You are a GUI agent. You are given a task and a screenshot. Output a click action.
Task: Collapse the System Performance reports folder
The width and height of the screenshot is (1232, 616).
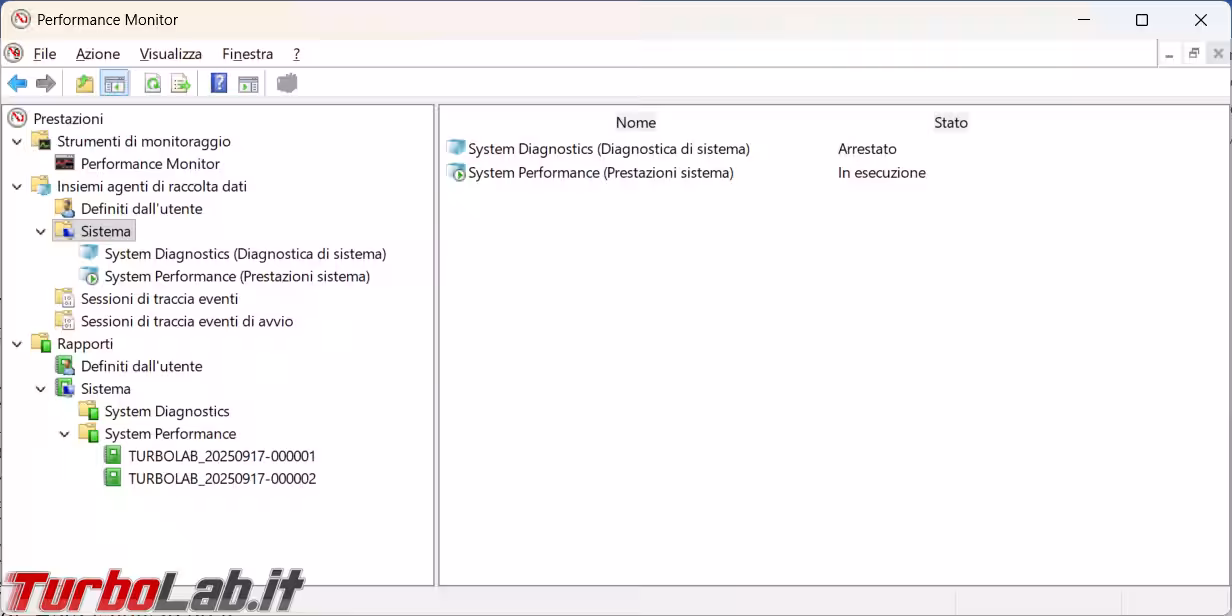(65, 434)
